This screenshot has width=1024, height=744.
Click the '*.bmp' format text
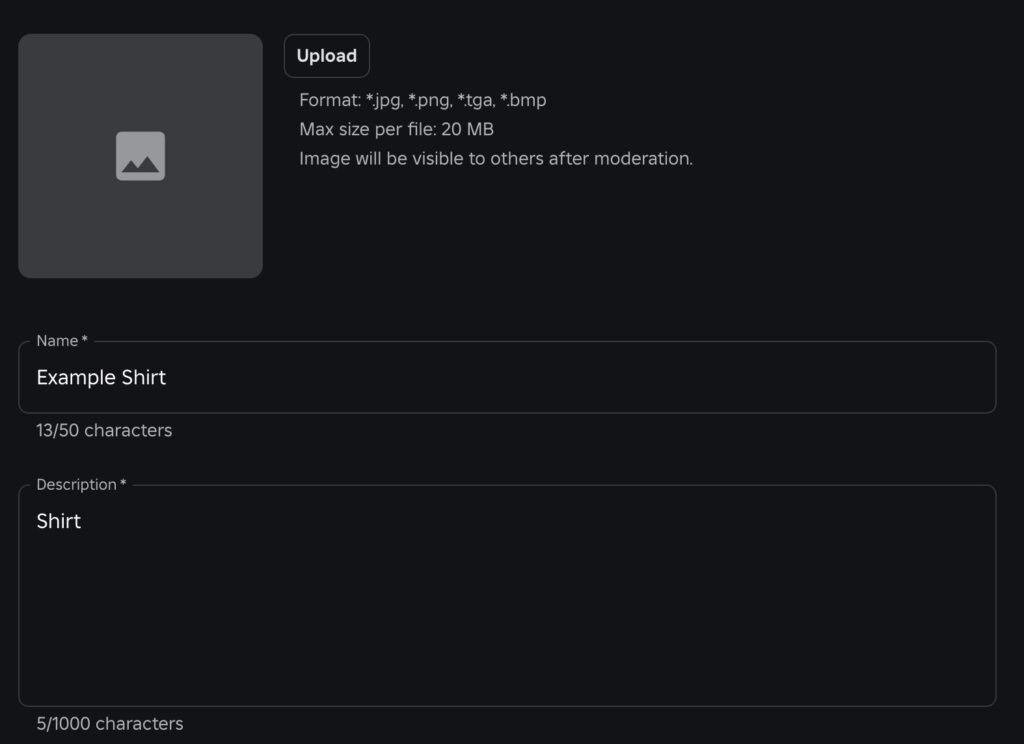click(523, 100)
